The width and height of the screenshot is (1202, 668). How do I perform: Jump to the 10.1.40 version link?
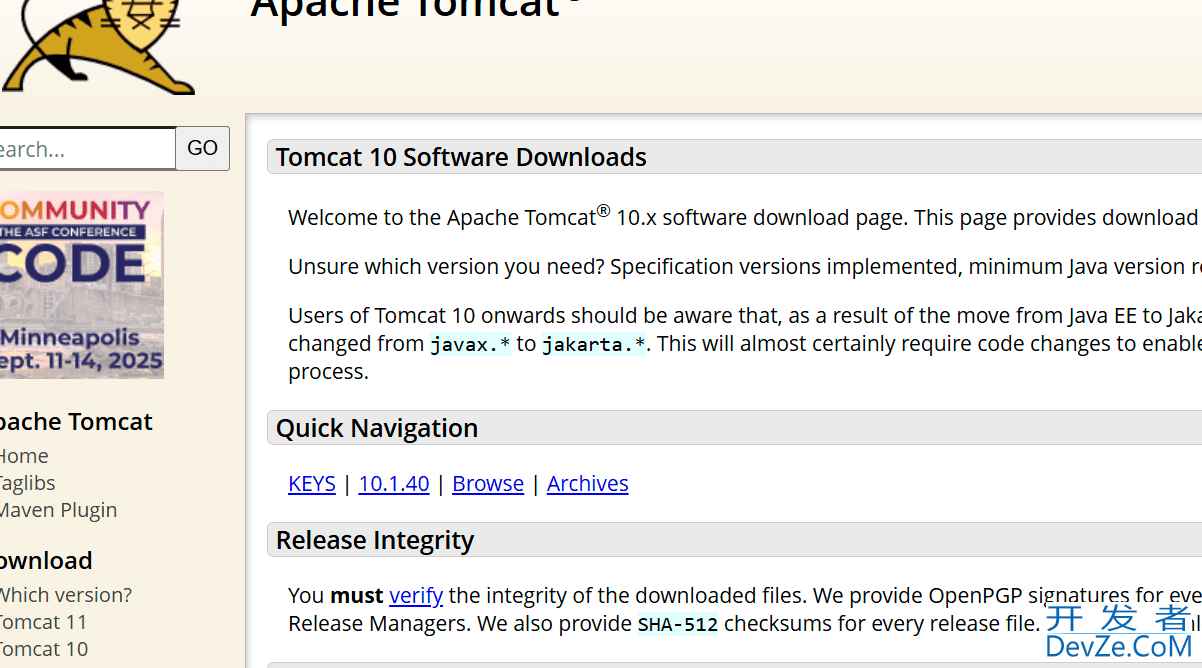394,484
